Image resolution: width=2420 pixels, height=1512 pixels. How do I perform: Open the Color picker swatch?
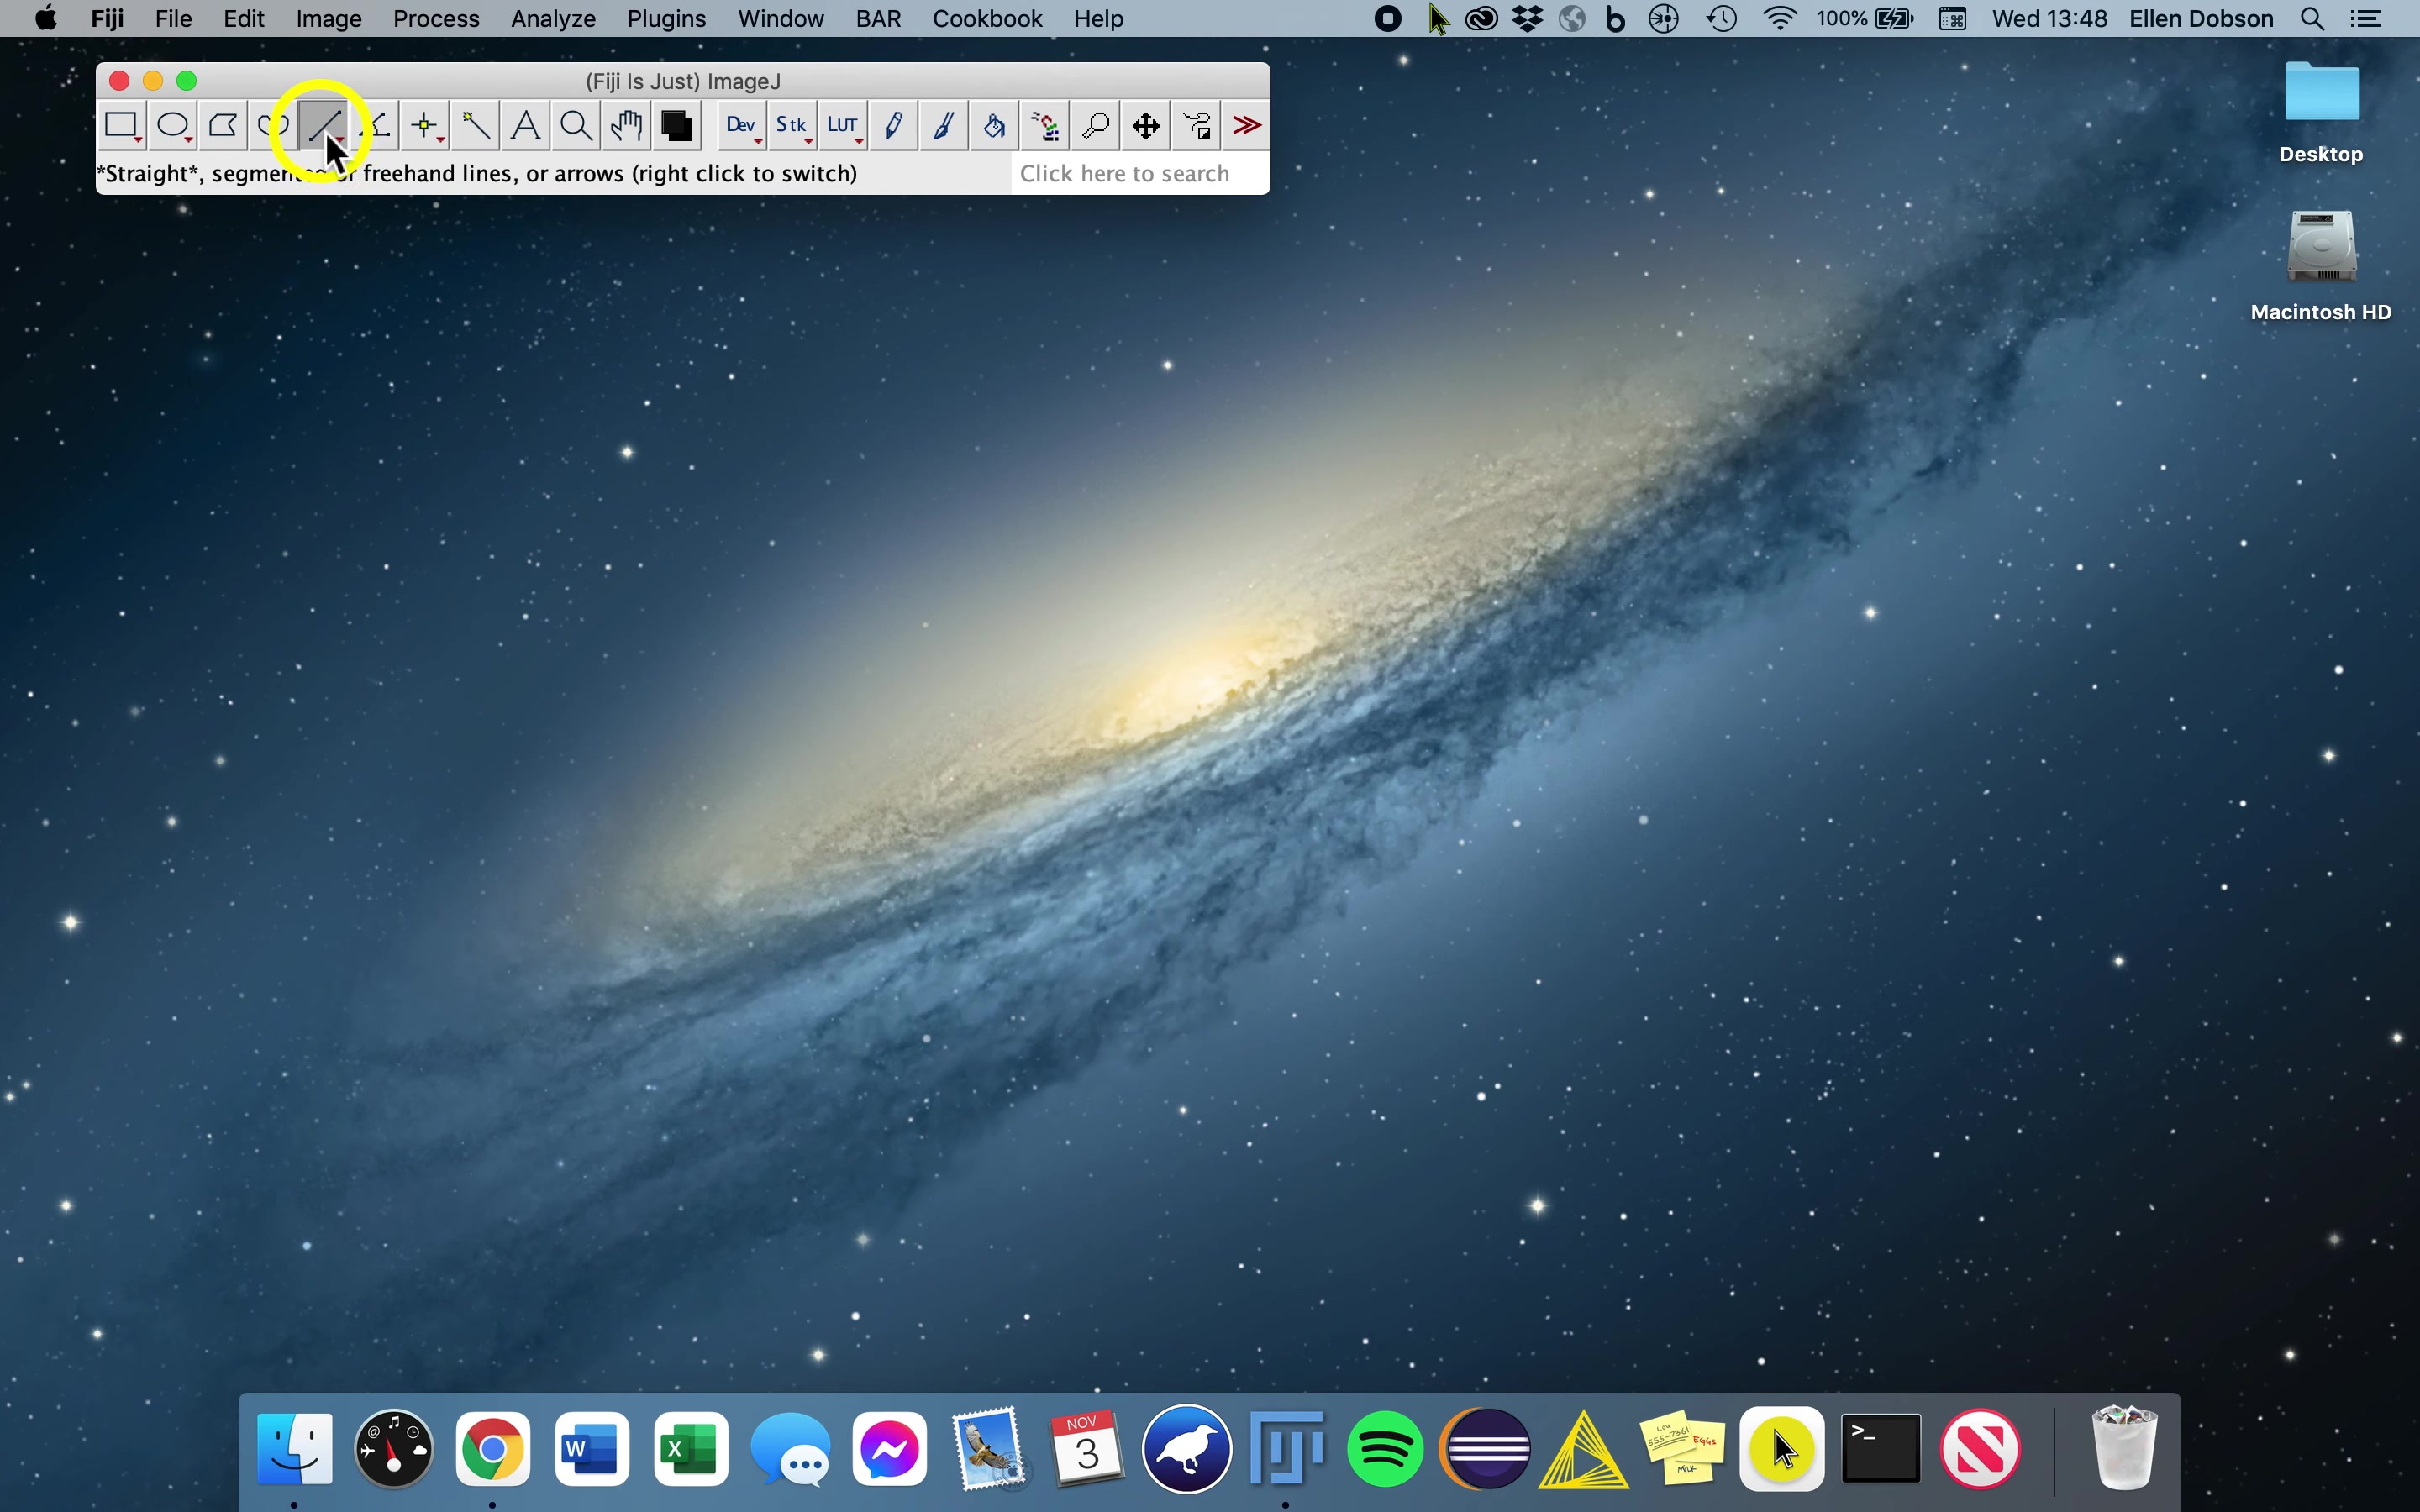677,126
